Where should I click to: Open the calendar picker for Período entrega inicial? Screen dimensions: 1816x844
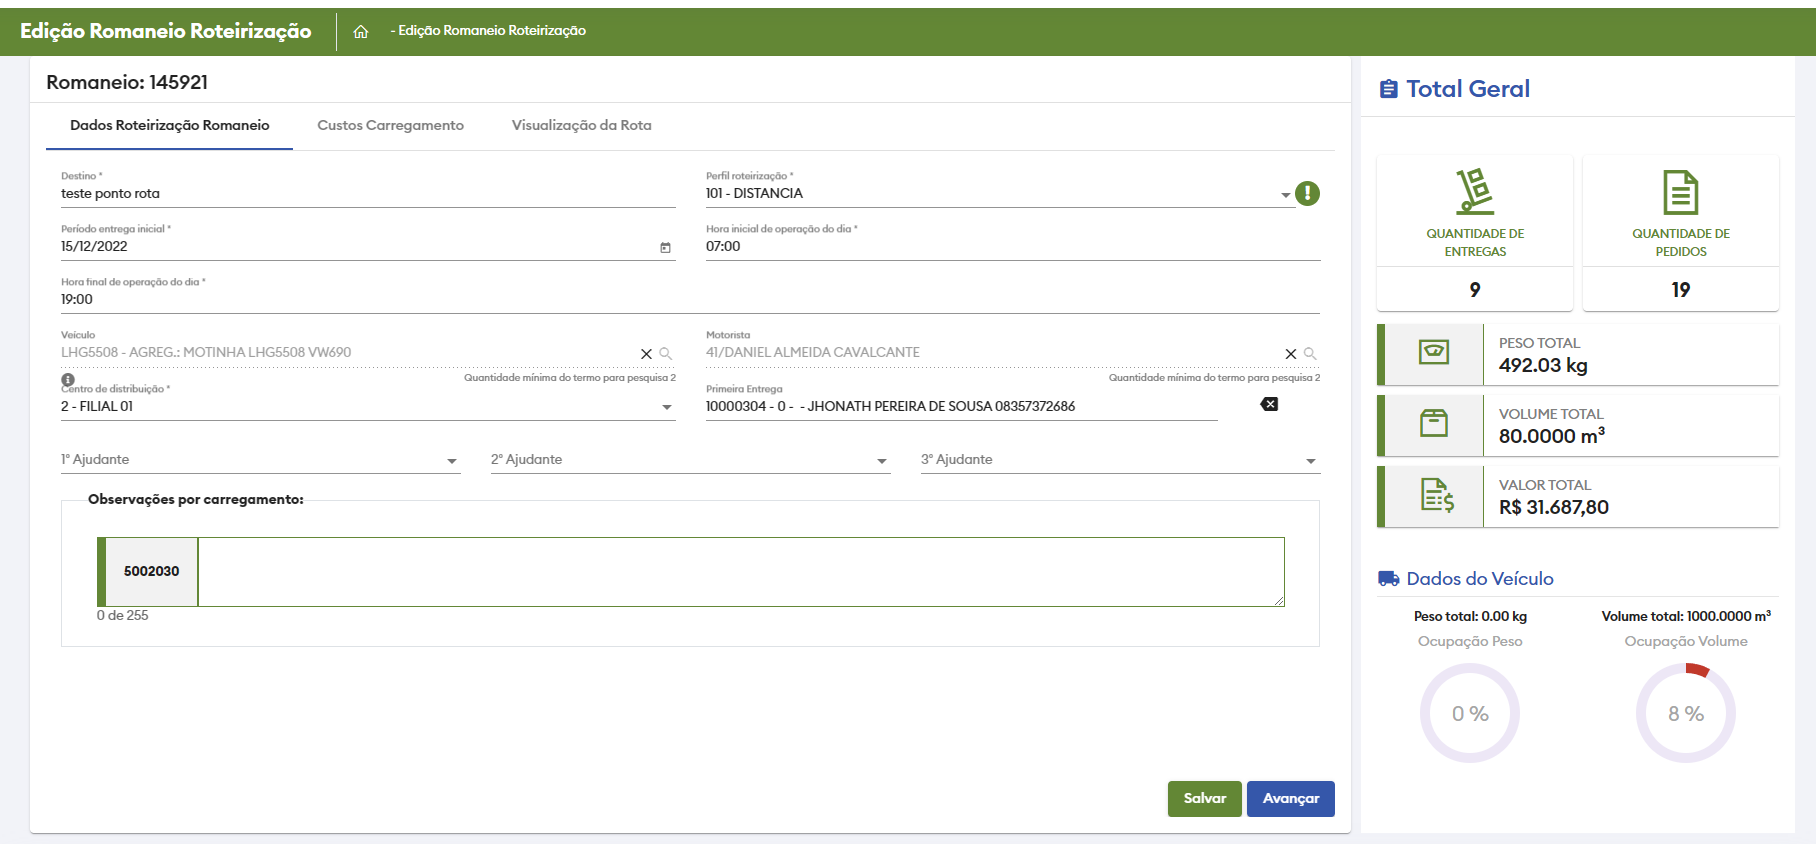pos(665,247)
